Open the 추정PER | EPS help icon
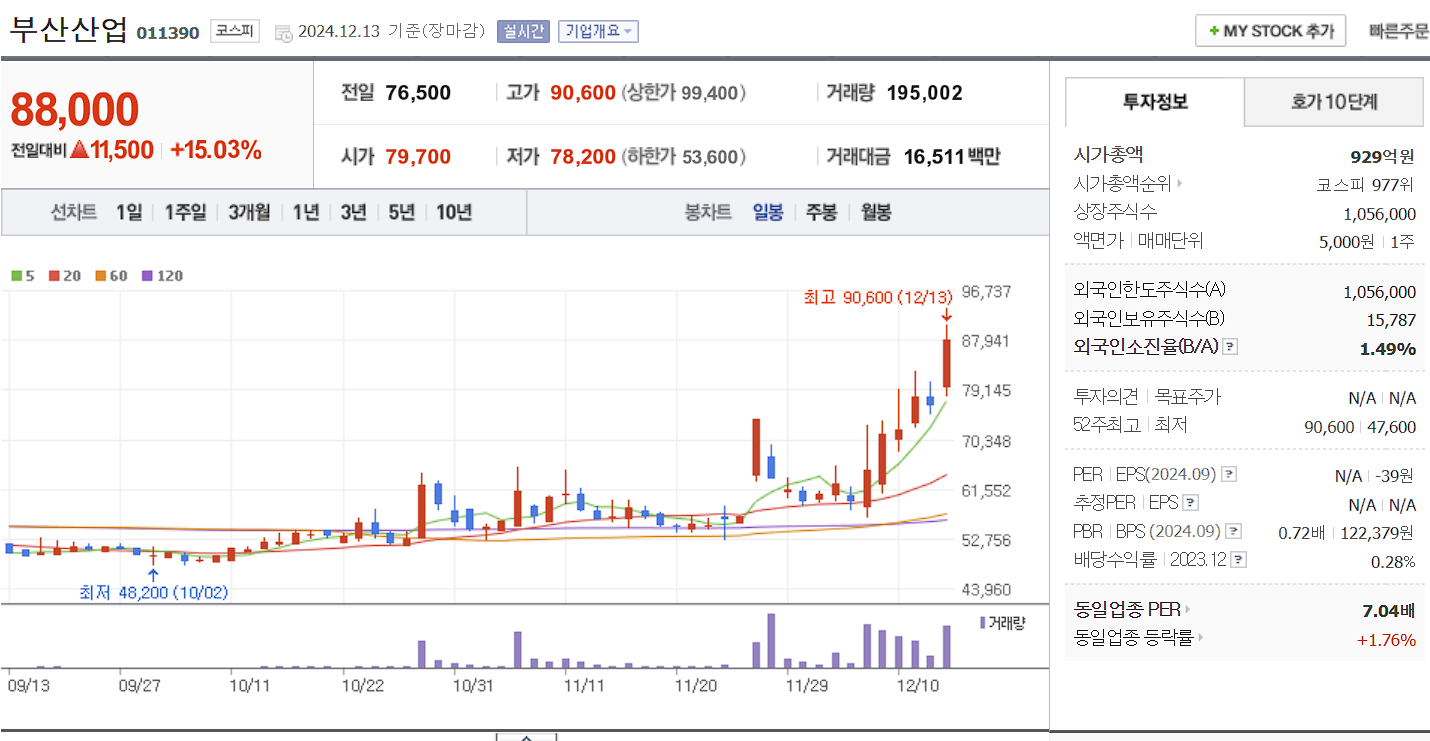The width and height of the screenshot is (1430, 741). [x=1190, y=503]
